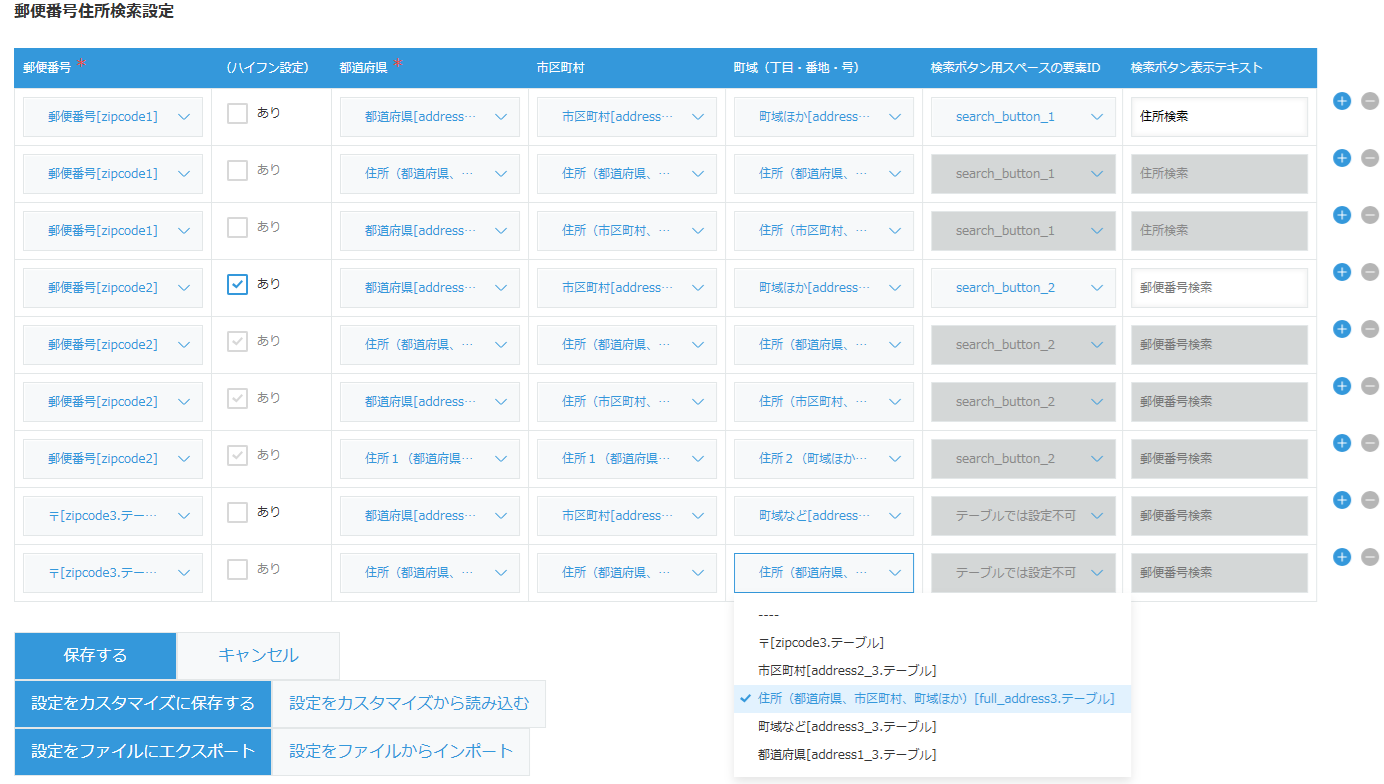Click the minus icon beside the first row

point(1371,101)
